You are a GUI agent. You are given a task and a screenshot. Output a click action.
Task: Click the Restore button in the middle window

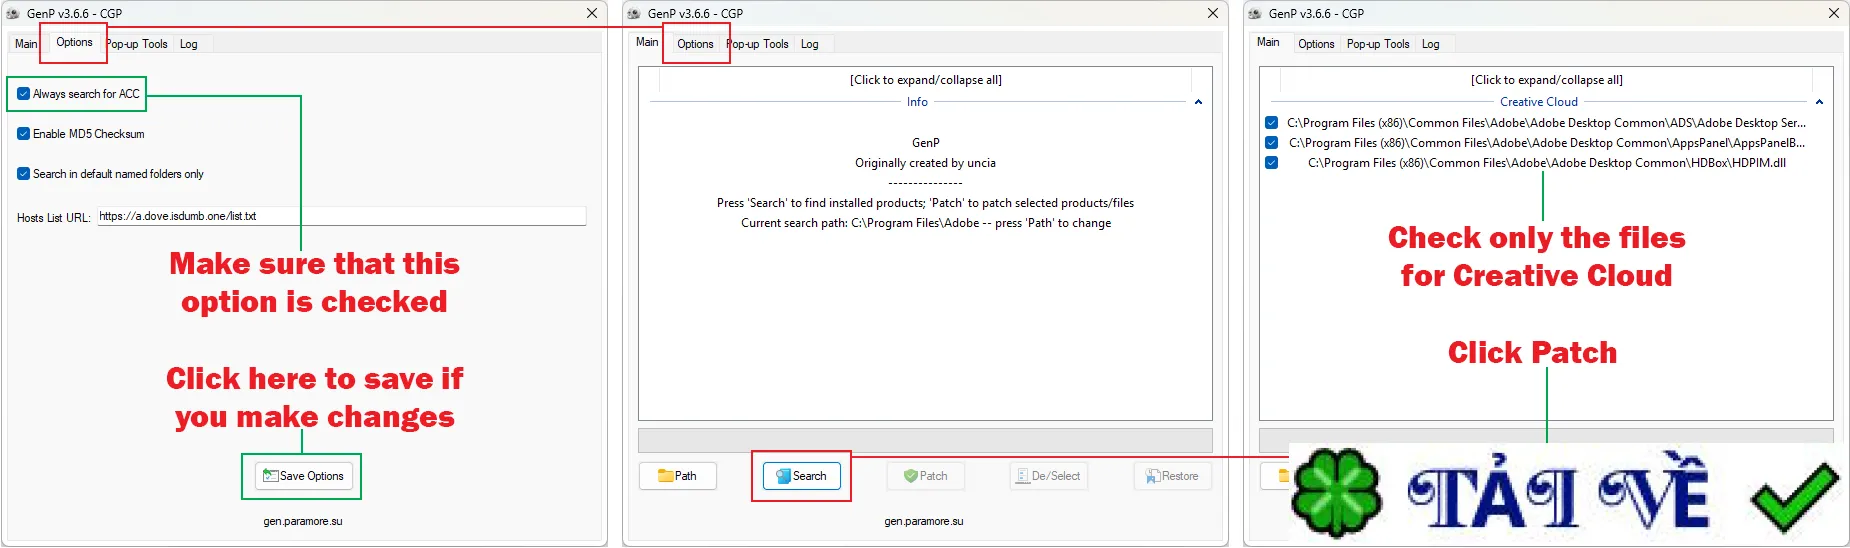(x=1173, y=476)
